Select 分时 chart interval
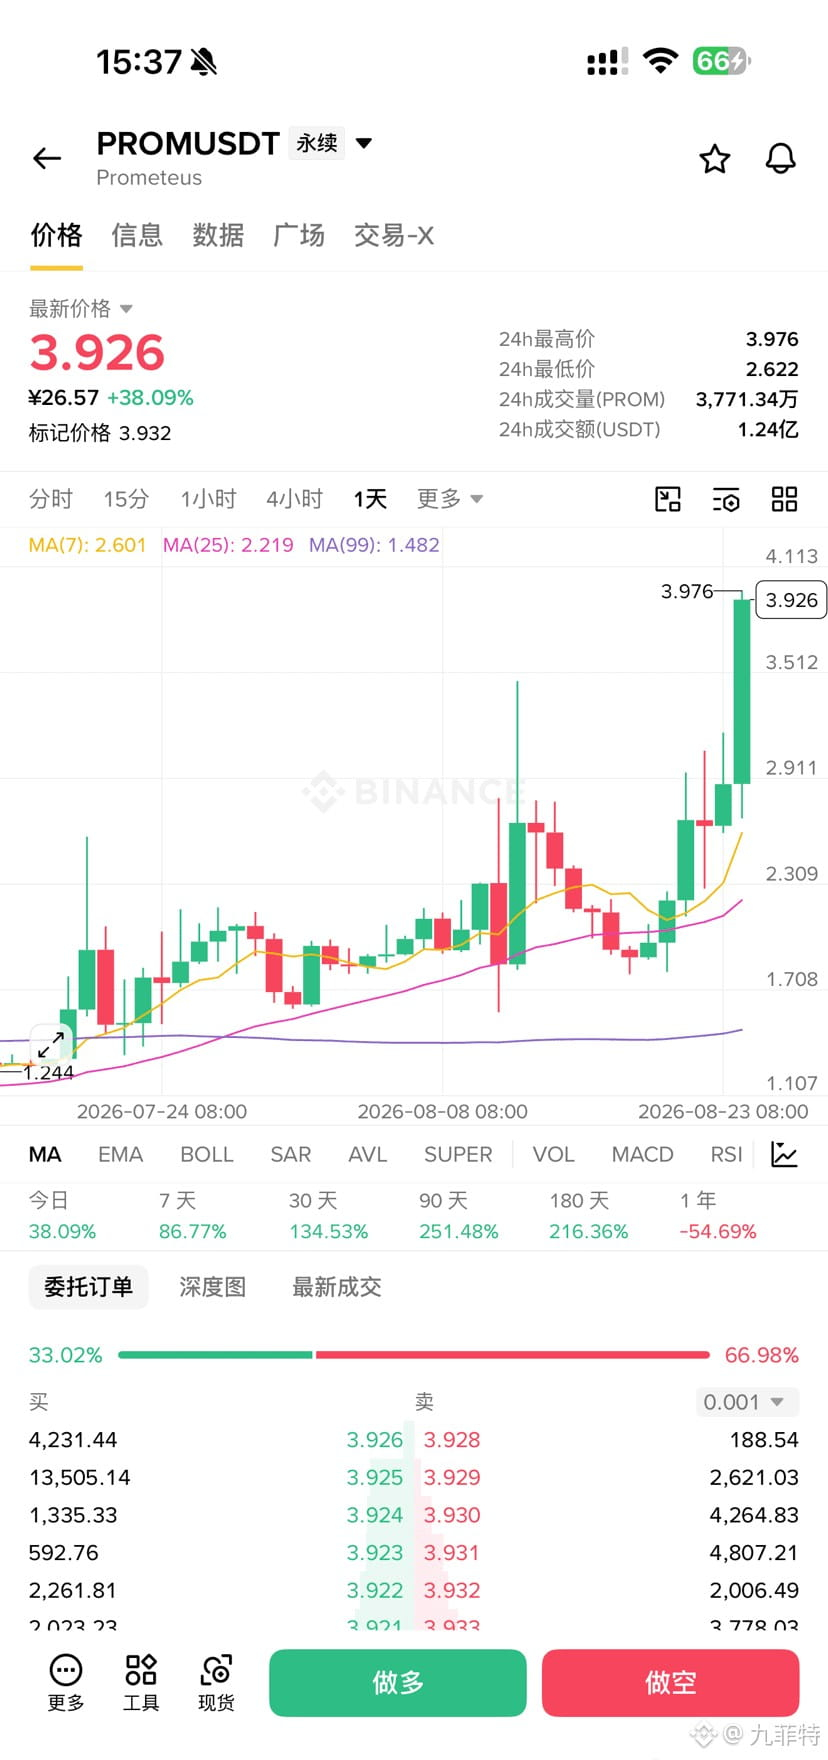828x1760 pixels. click(x=51, y=499)
